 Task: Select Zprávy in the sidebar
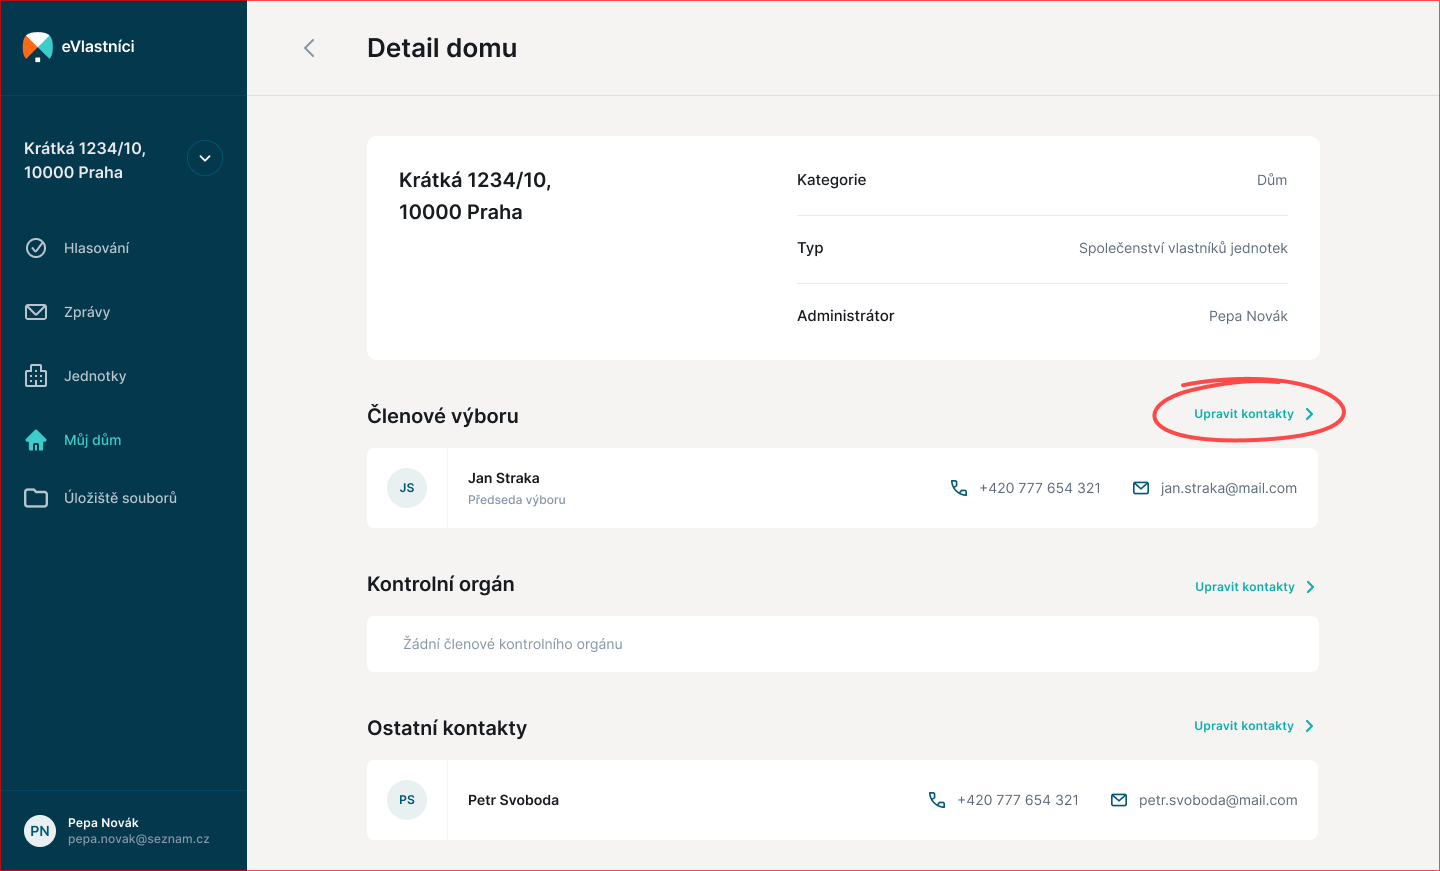pos(87,312)
